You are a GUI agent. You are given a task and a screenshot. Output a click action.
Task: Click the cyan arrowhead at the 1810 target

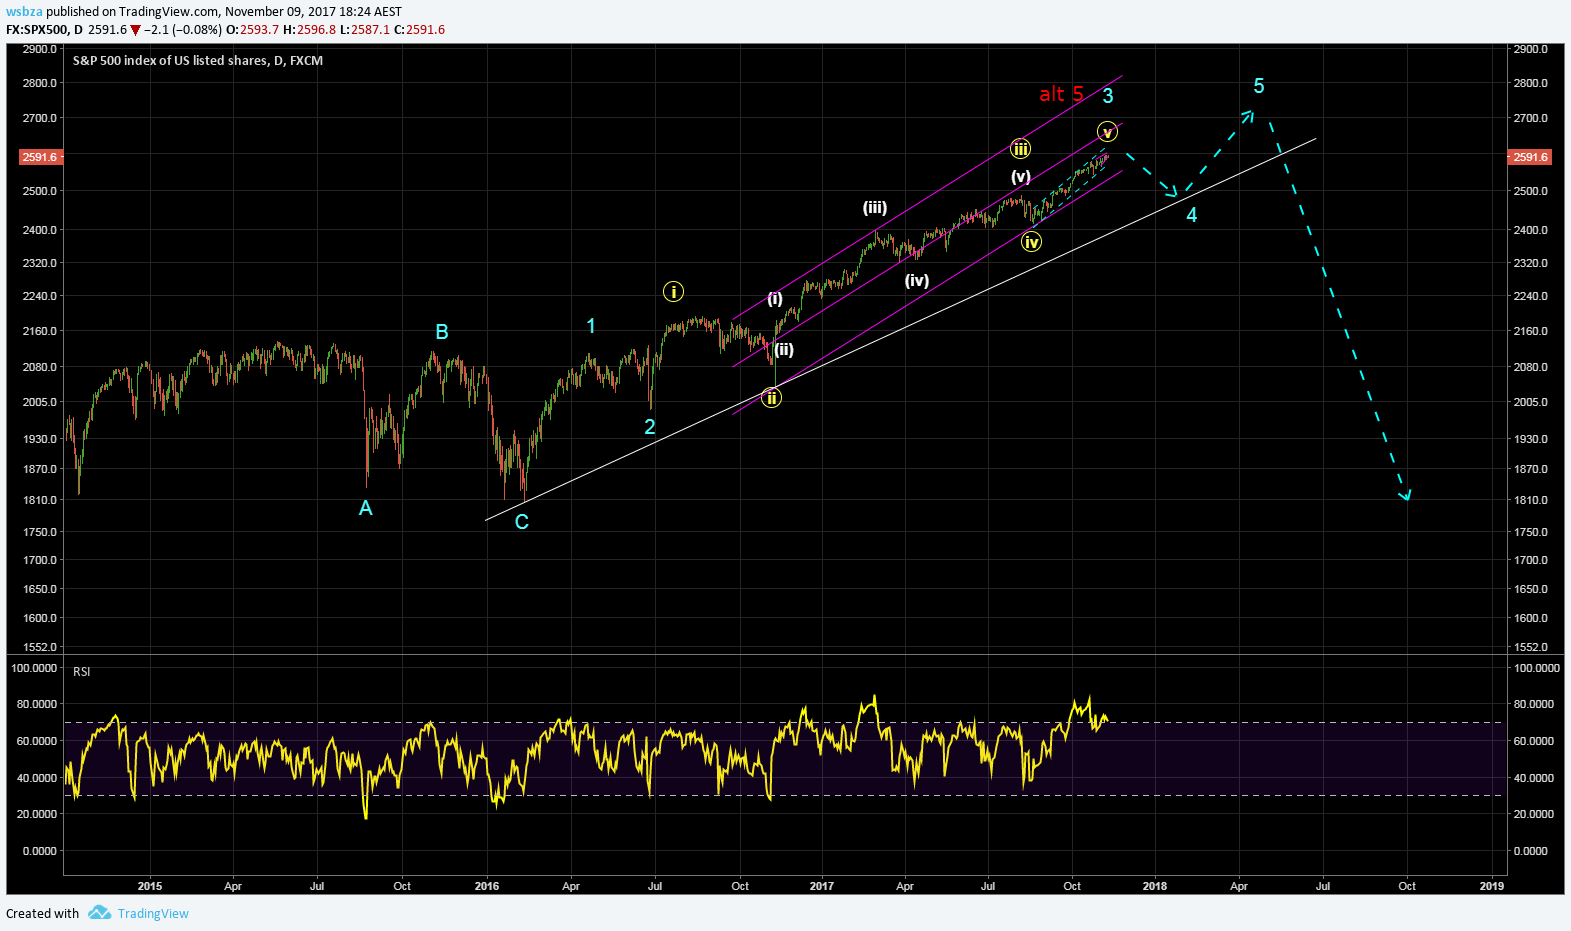[1405, 494]
